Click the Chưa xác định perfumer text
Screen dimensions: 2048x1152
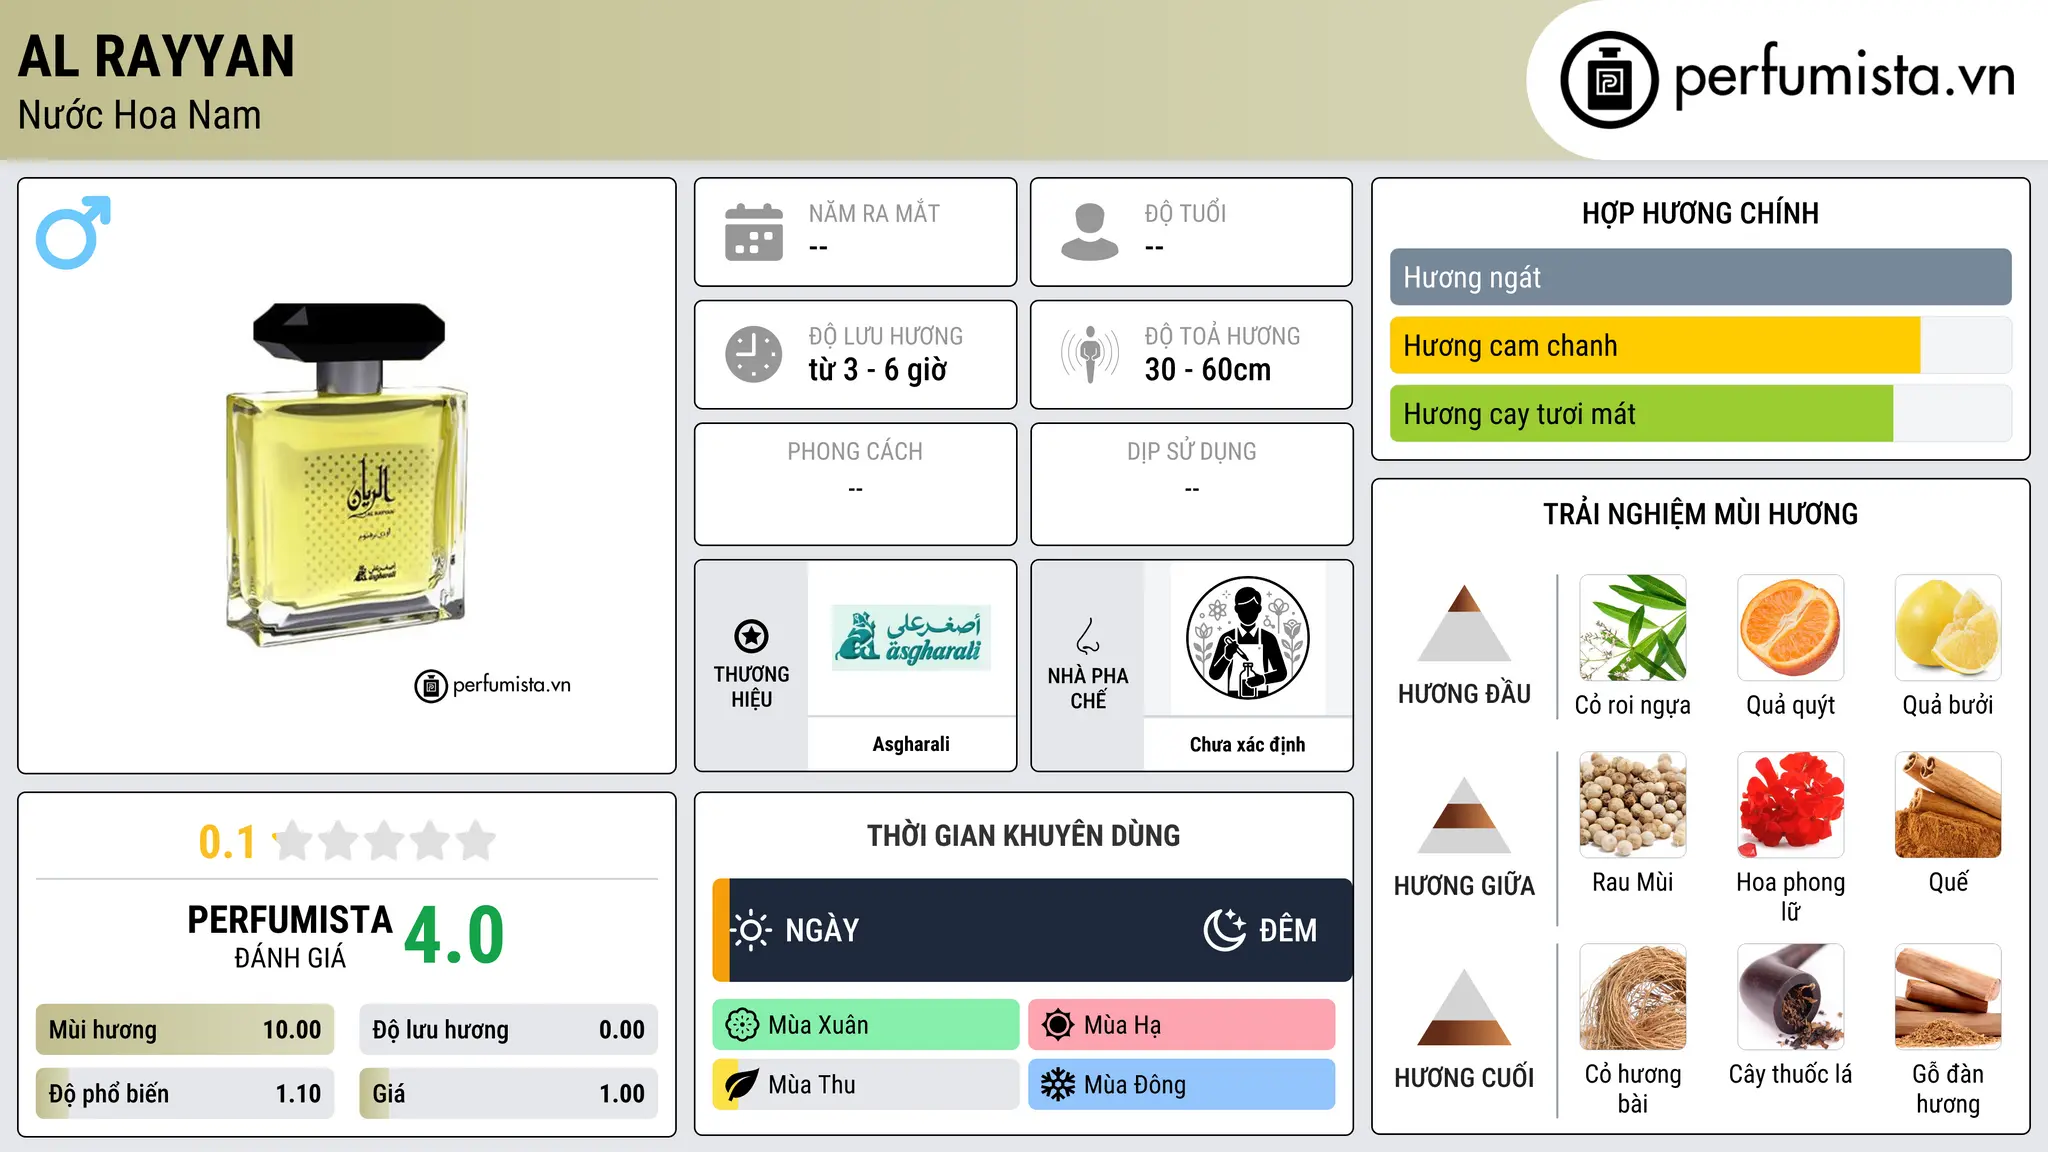[x=1247, y=744]
